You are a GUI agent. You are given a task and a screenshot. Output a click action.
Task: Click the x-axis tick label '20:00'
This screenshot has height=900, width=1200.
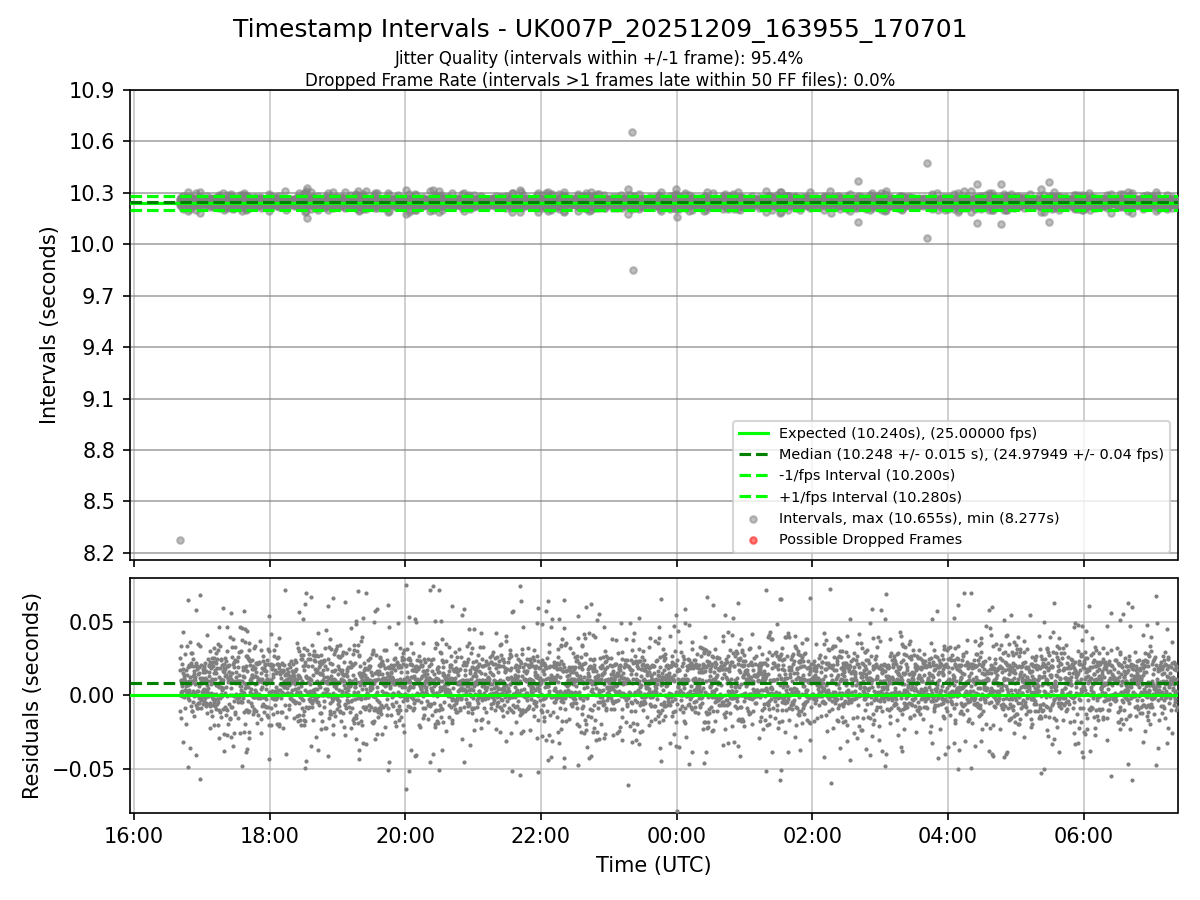405,834
